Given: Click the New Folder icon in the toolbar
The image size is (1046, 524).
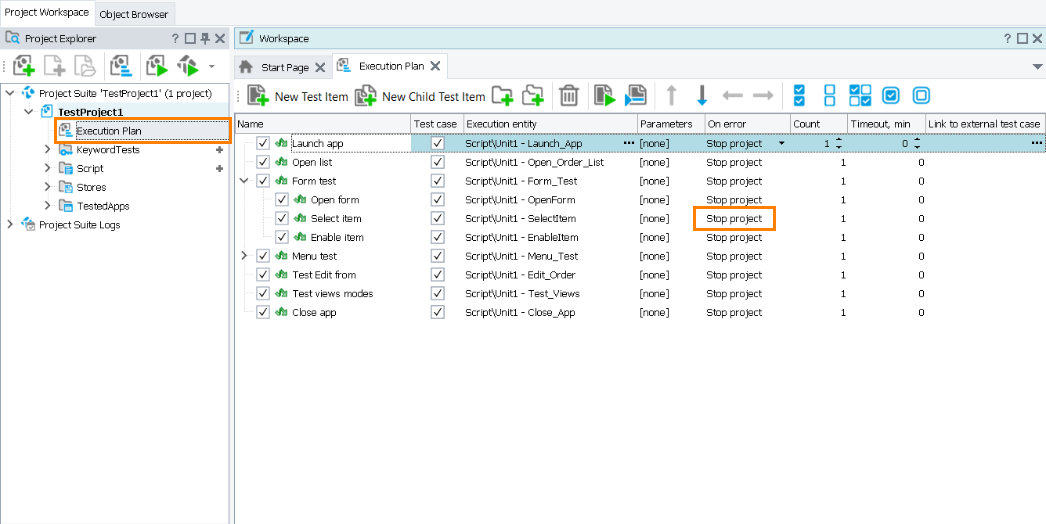Looking at the screenshot, I should click(502, 96).
